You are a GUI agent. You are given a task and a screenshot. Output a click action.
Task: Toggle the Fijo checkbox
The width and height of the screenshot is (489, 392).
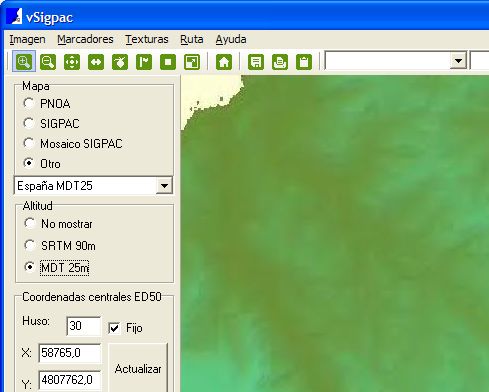(114, 328)
